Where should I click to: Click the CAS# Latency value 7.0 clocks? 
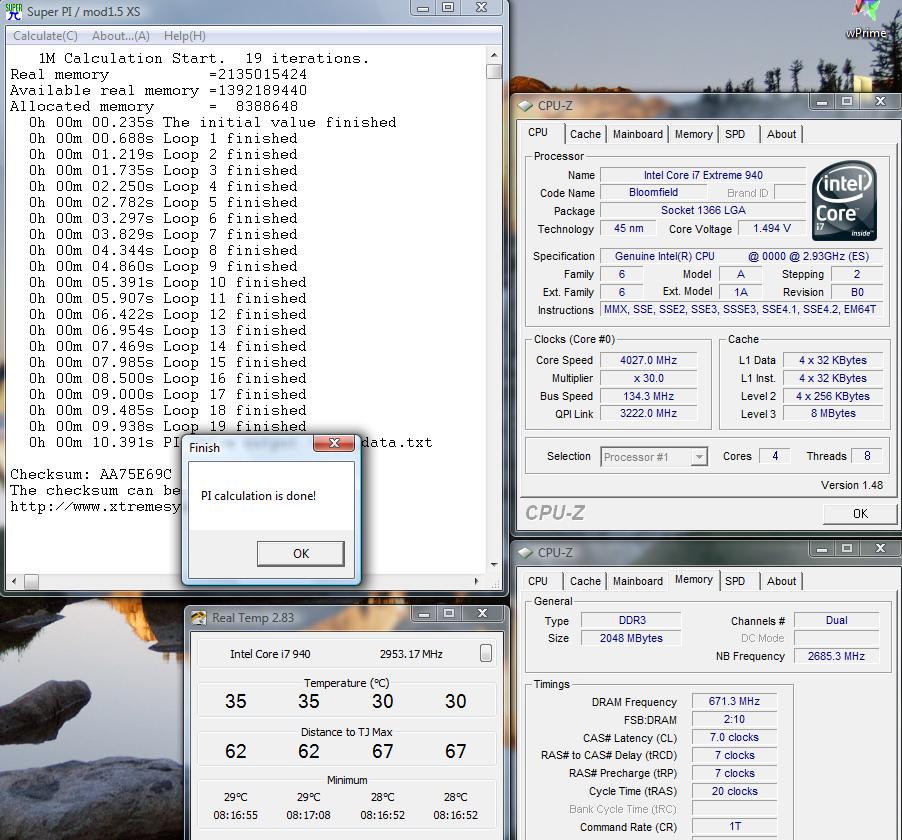pos(734,737)
